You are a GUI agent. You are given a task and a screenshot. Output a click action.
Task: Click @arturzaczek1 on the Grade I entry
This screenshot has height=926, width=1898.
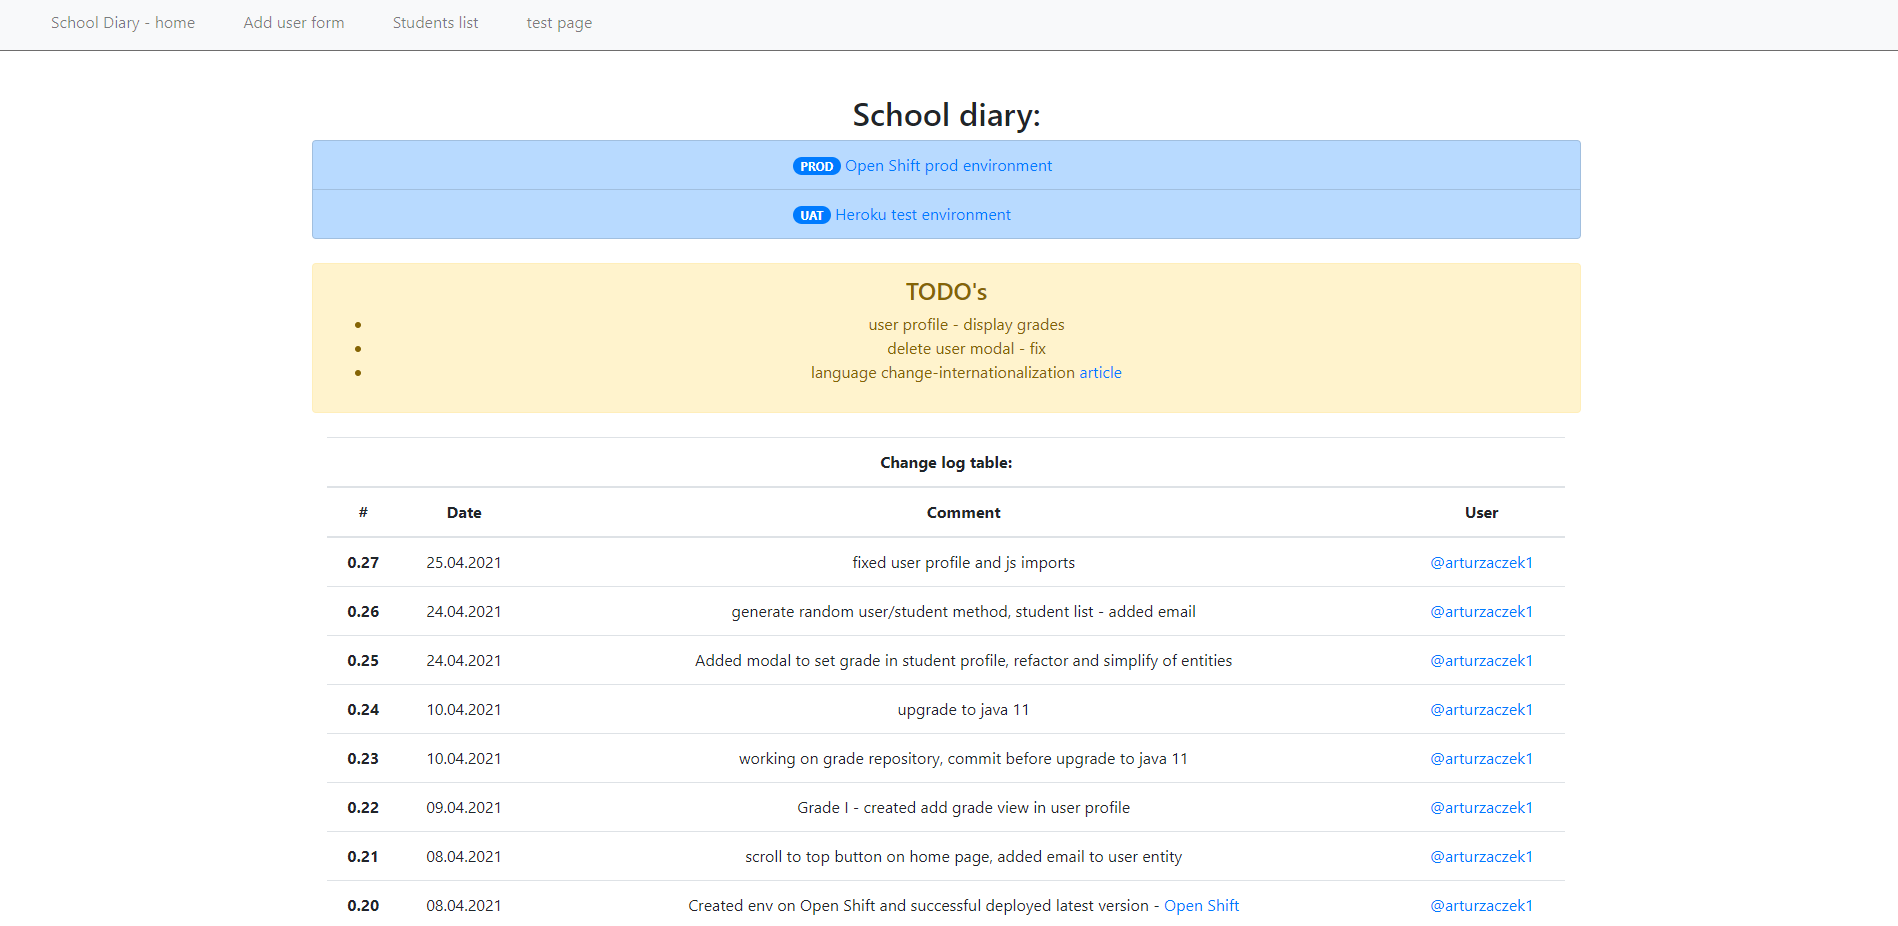point(1481,807)
